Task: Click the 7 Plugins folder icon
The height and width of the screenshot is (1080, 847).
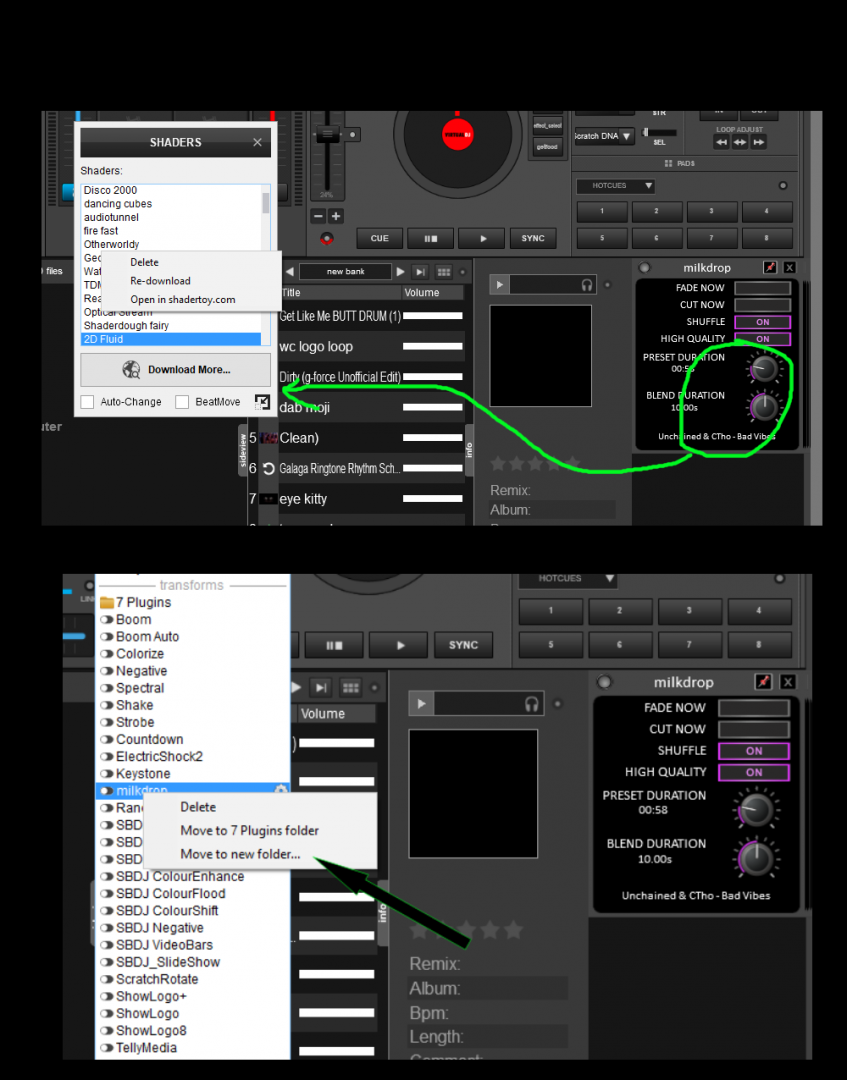Action: (x=107, y=603)
